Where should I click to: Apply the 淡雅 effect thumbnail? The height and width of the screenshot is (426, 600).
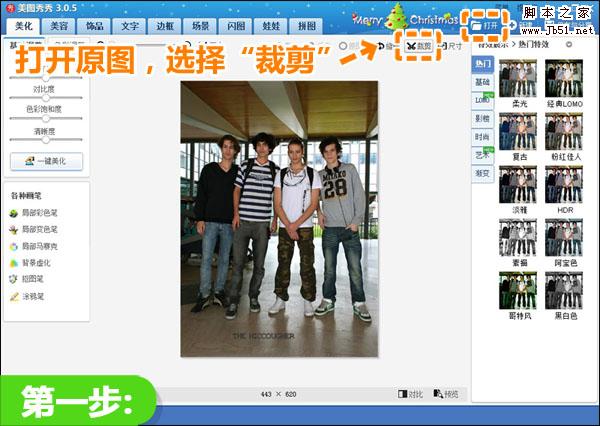[x=518, y=184]
